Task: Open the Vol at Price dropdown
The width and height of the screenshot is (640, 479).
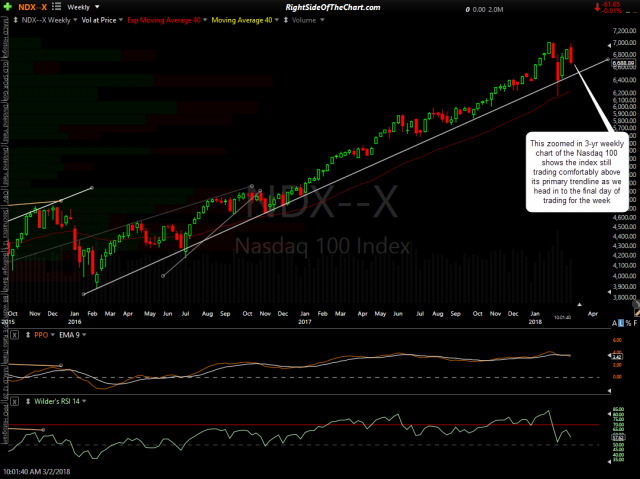Action: point(120,20)
